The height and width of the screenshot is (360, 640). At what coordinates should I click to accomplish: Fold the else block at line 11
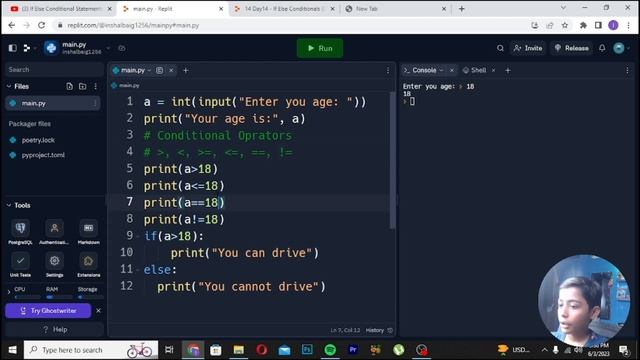pyautogui.click(x=138, y=270)
